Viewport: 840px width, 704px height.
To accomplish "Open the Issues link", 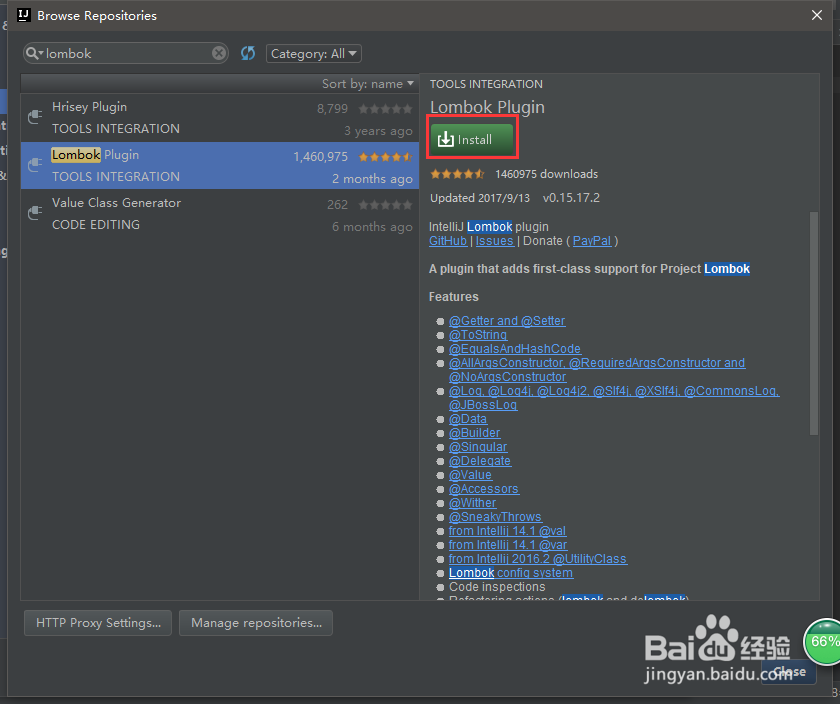I will (494, 241).
